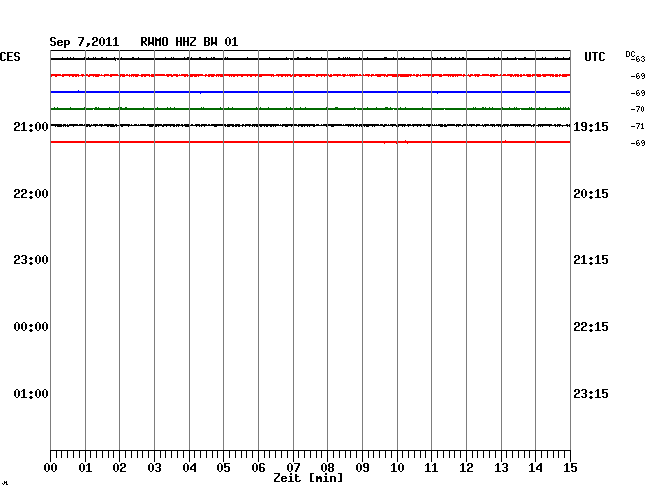Screen dimensions: 650x494
Task: Click the '08' minute axis label
Action: [327, 467]
